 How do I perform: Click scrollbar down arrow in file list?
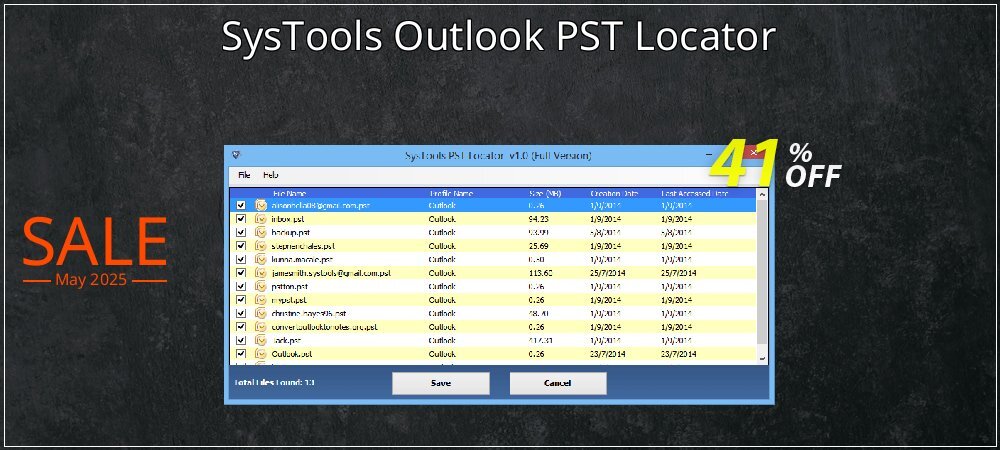coord(761,359)
